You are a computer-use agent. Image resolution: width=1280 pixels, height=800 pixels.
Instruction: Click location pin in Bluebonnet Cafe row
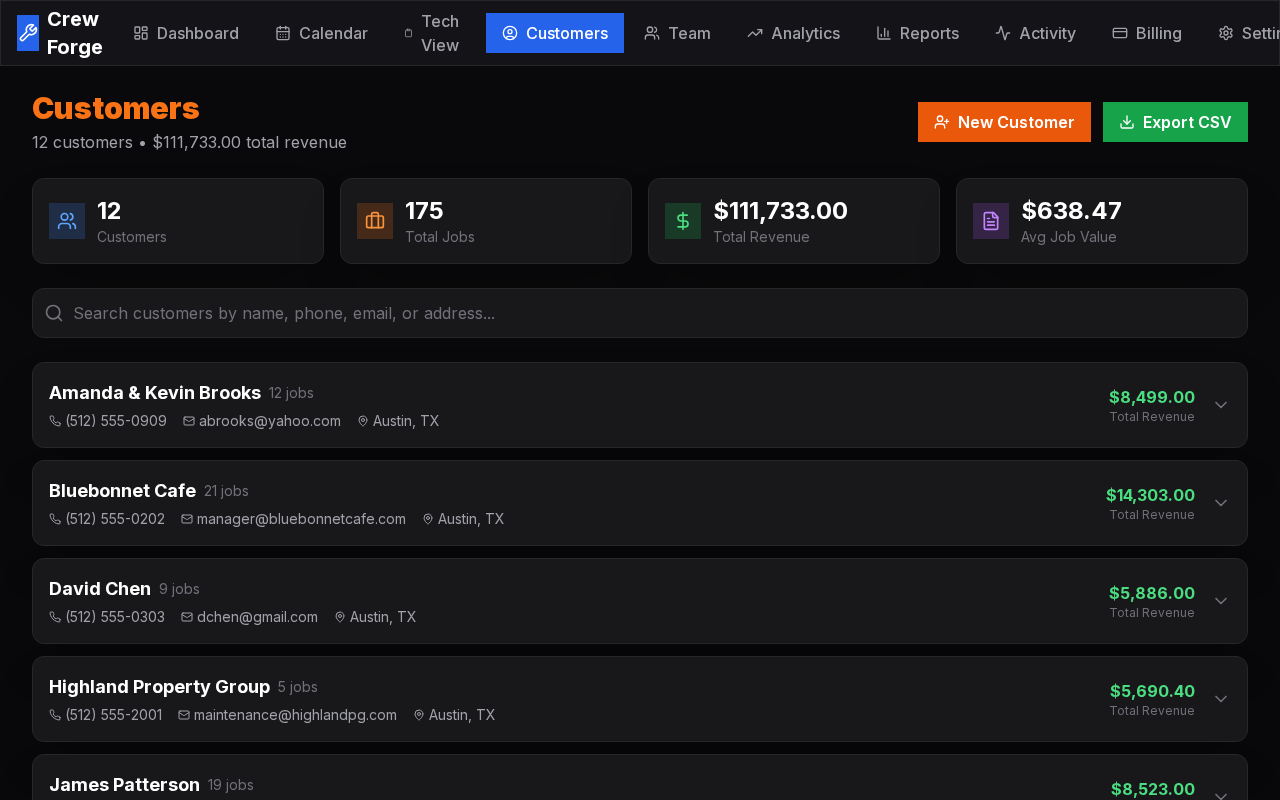428,519
